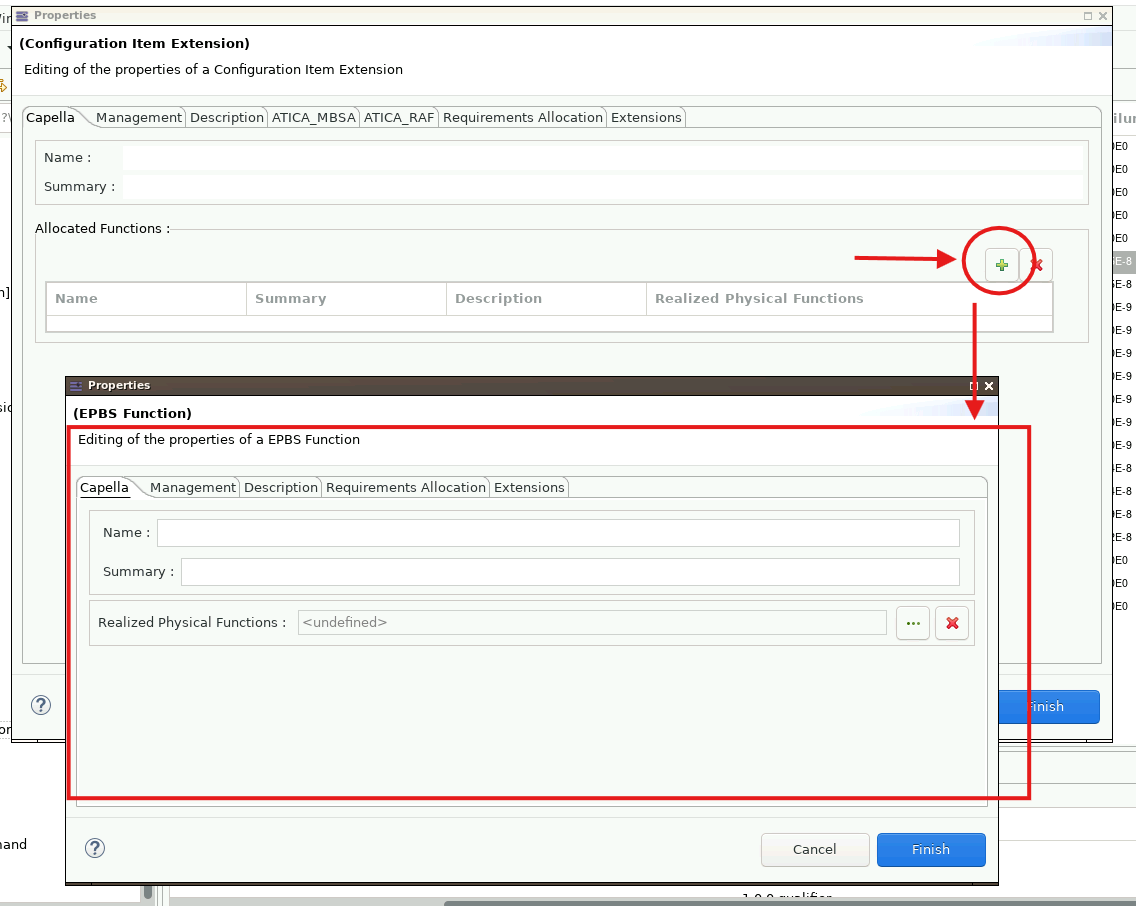
Task: Focus Name field in Configuration Item Extension
Action: point(602,158)
